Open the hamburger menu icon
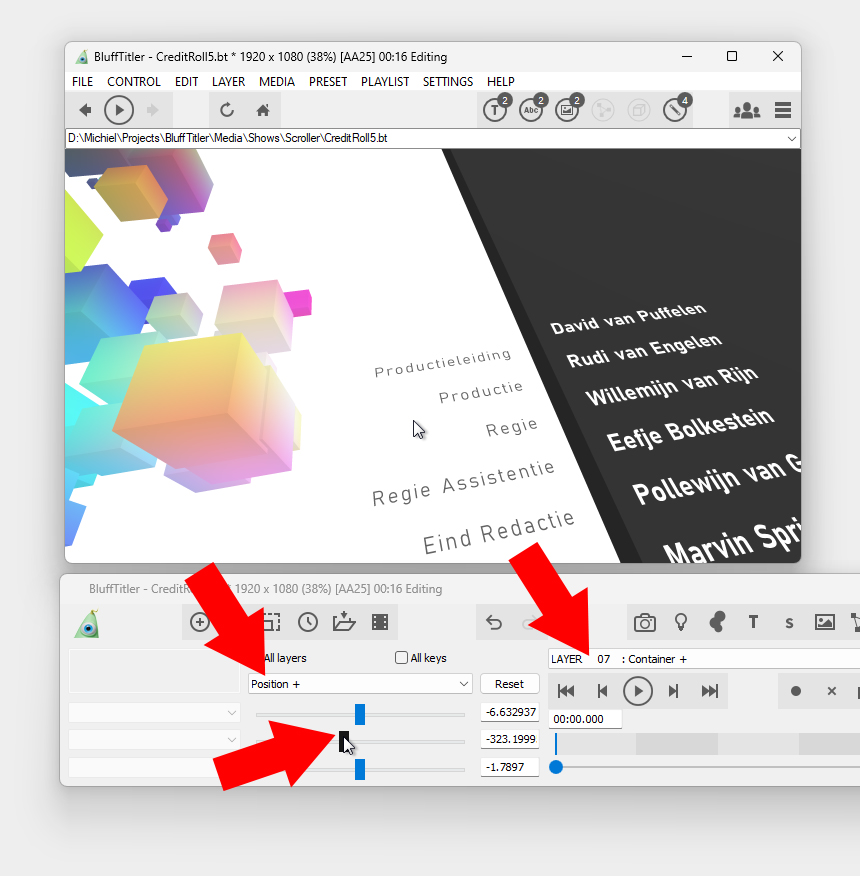 point(783,110)
